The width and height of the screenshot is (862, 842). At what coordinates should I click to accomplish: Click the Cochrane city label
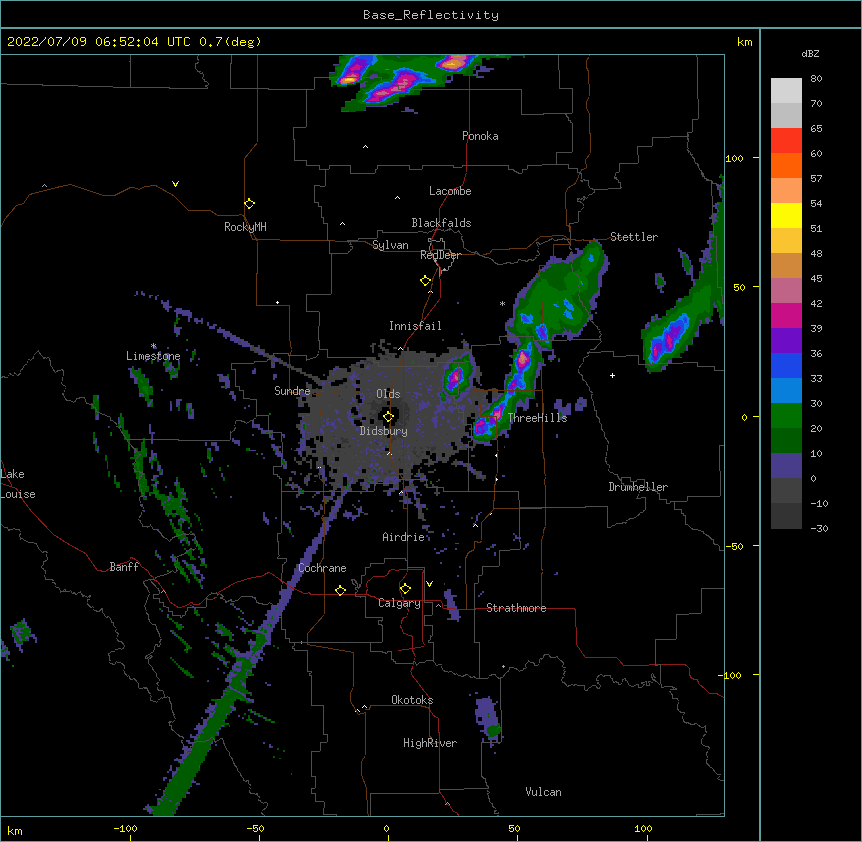click(x=322, y=568)
